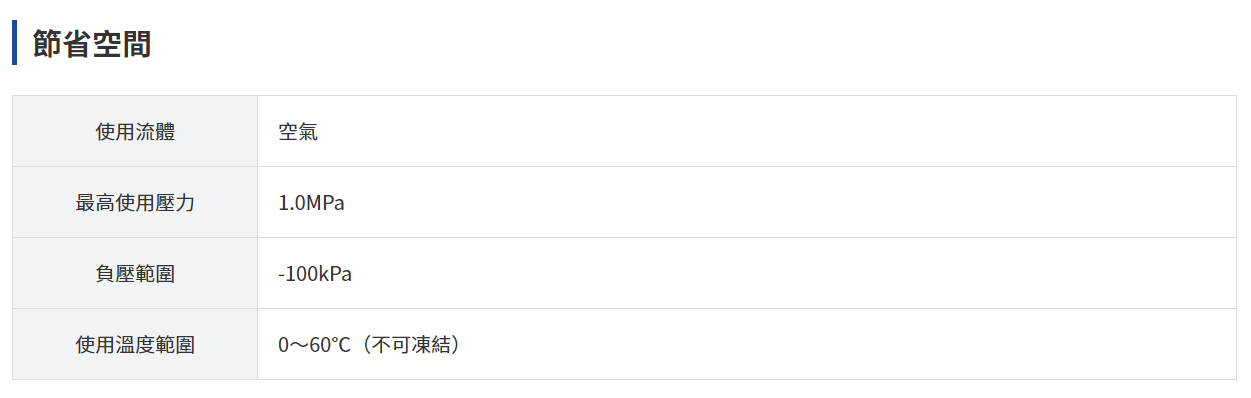Select the 使用溫度範圍 label cell
Viewport: 1251px width, 398px height.
(x=135, y=344)
